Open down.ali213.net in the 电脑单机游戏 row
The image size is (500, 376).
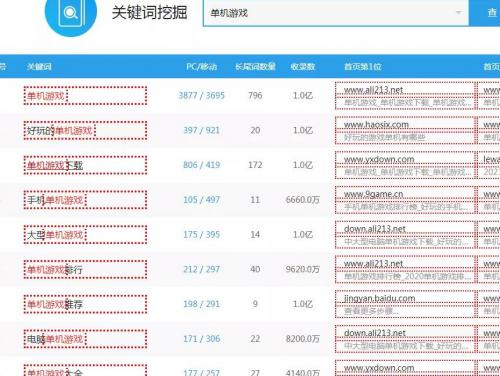[x=375, y=333]
